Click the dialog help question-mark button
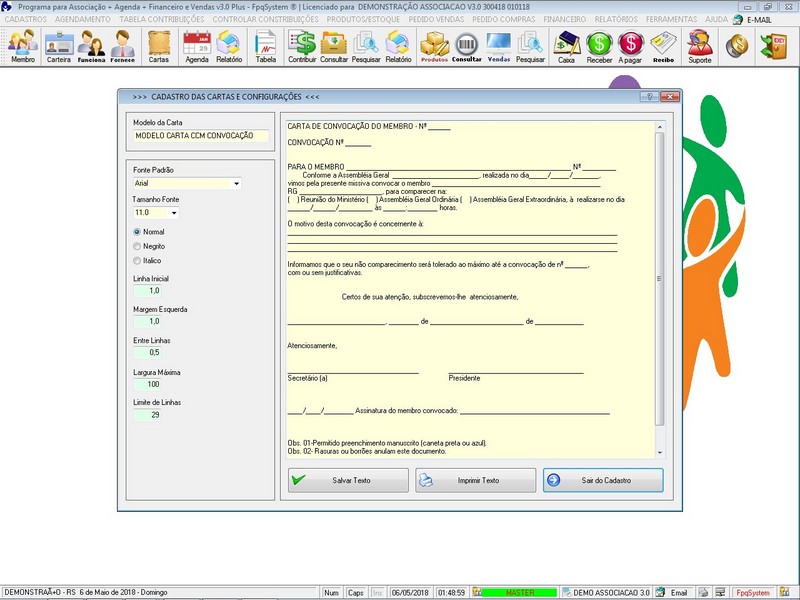 (649, 96)
